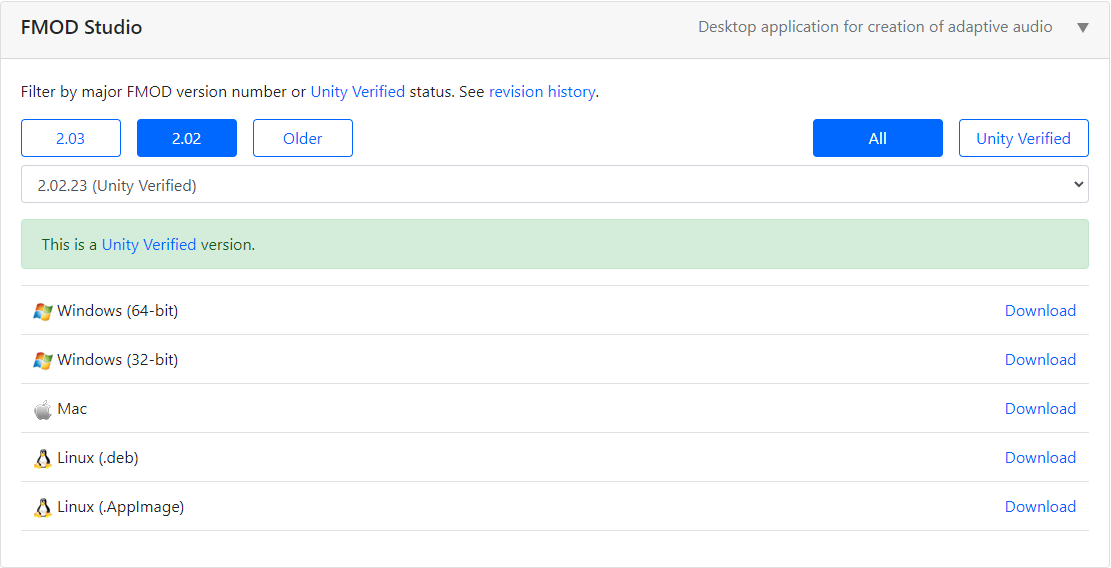Click the Windows logo beside Windows (64-bit)
The width and height of the screenshot is (1111, 568).
pos(42,311)
